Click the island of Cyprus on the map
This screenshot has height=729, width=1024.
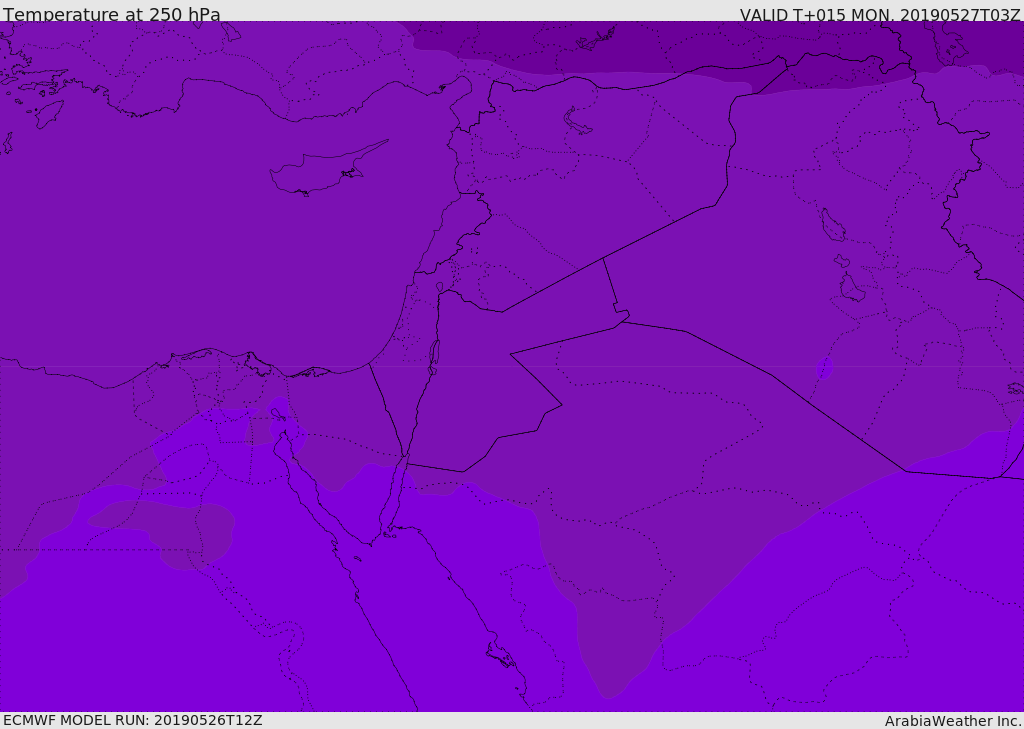point(328,167)
